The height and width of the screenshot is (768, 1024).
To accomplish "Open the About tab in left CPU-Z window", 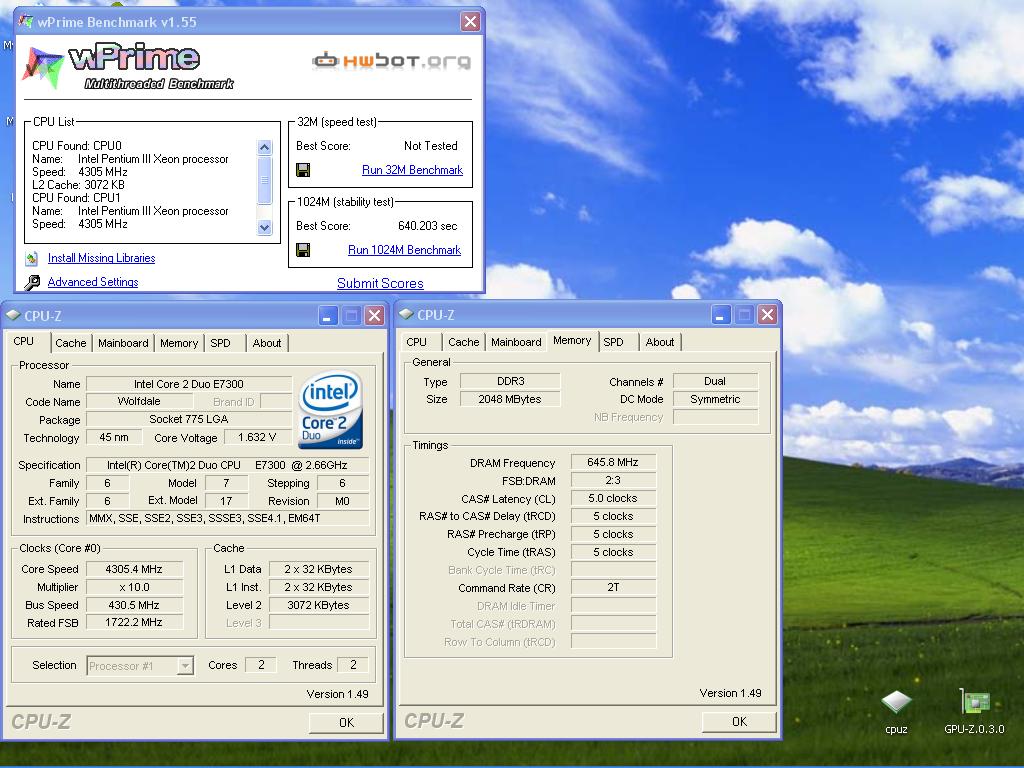I will point(267,344).
